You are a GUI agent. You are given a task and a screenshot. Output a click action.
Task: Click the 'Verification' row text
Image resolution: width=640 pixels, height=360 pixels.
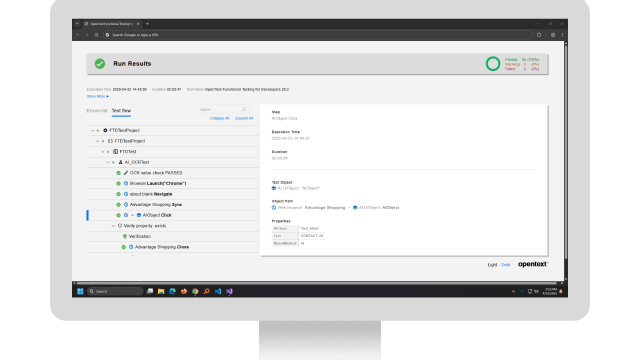[140, 236]
